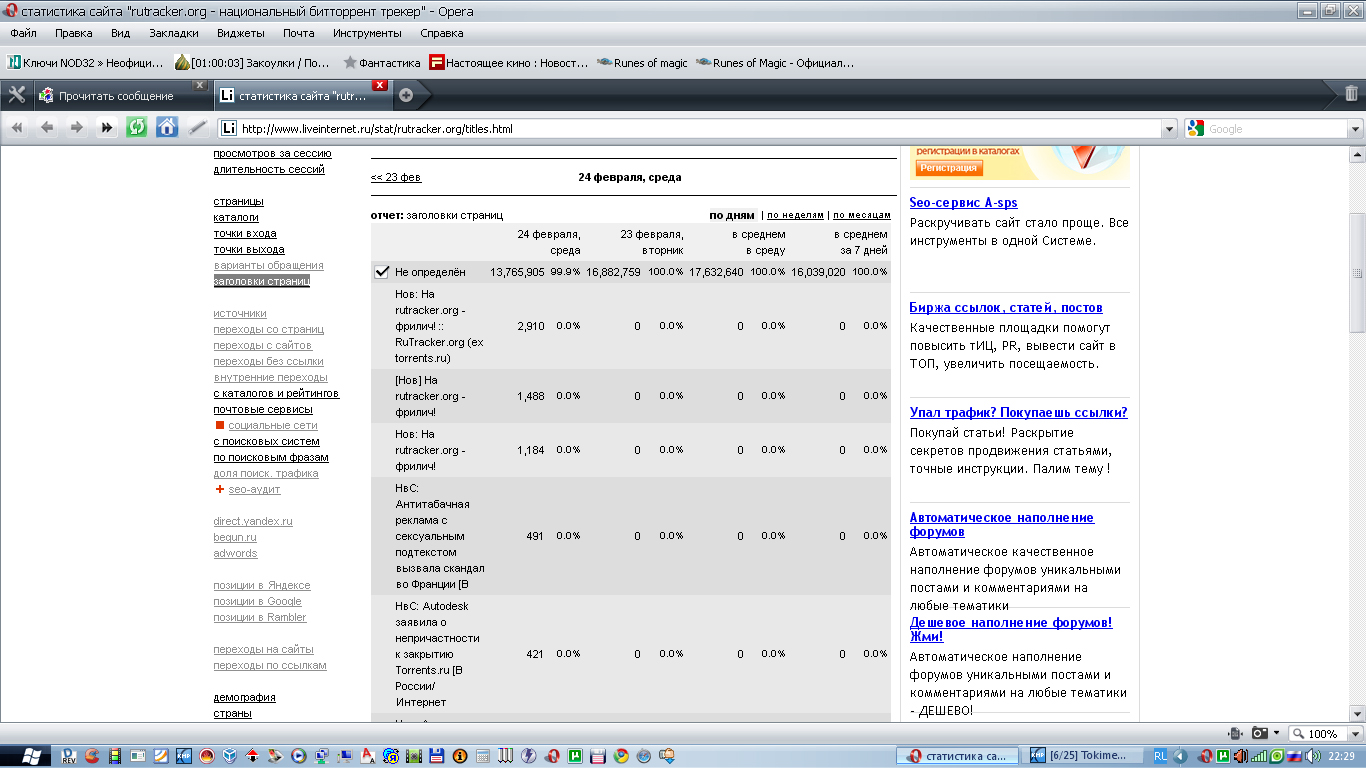Go forward one page
1366x768 pixels.
77,128
